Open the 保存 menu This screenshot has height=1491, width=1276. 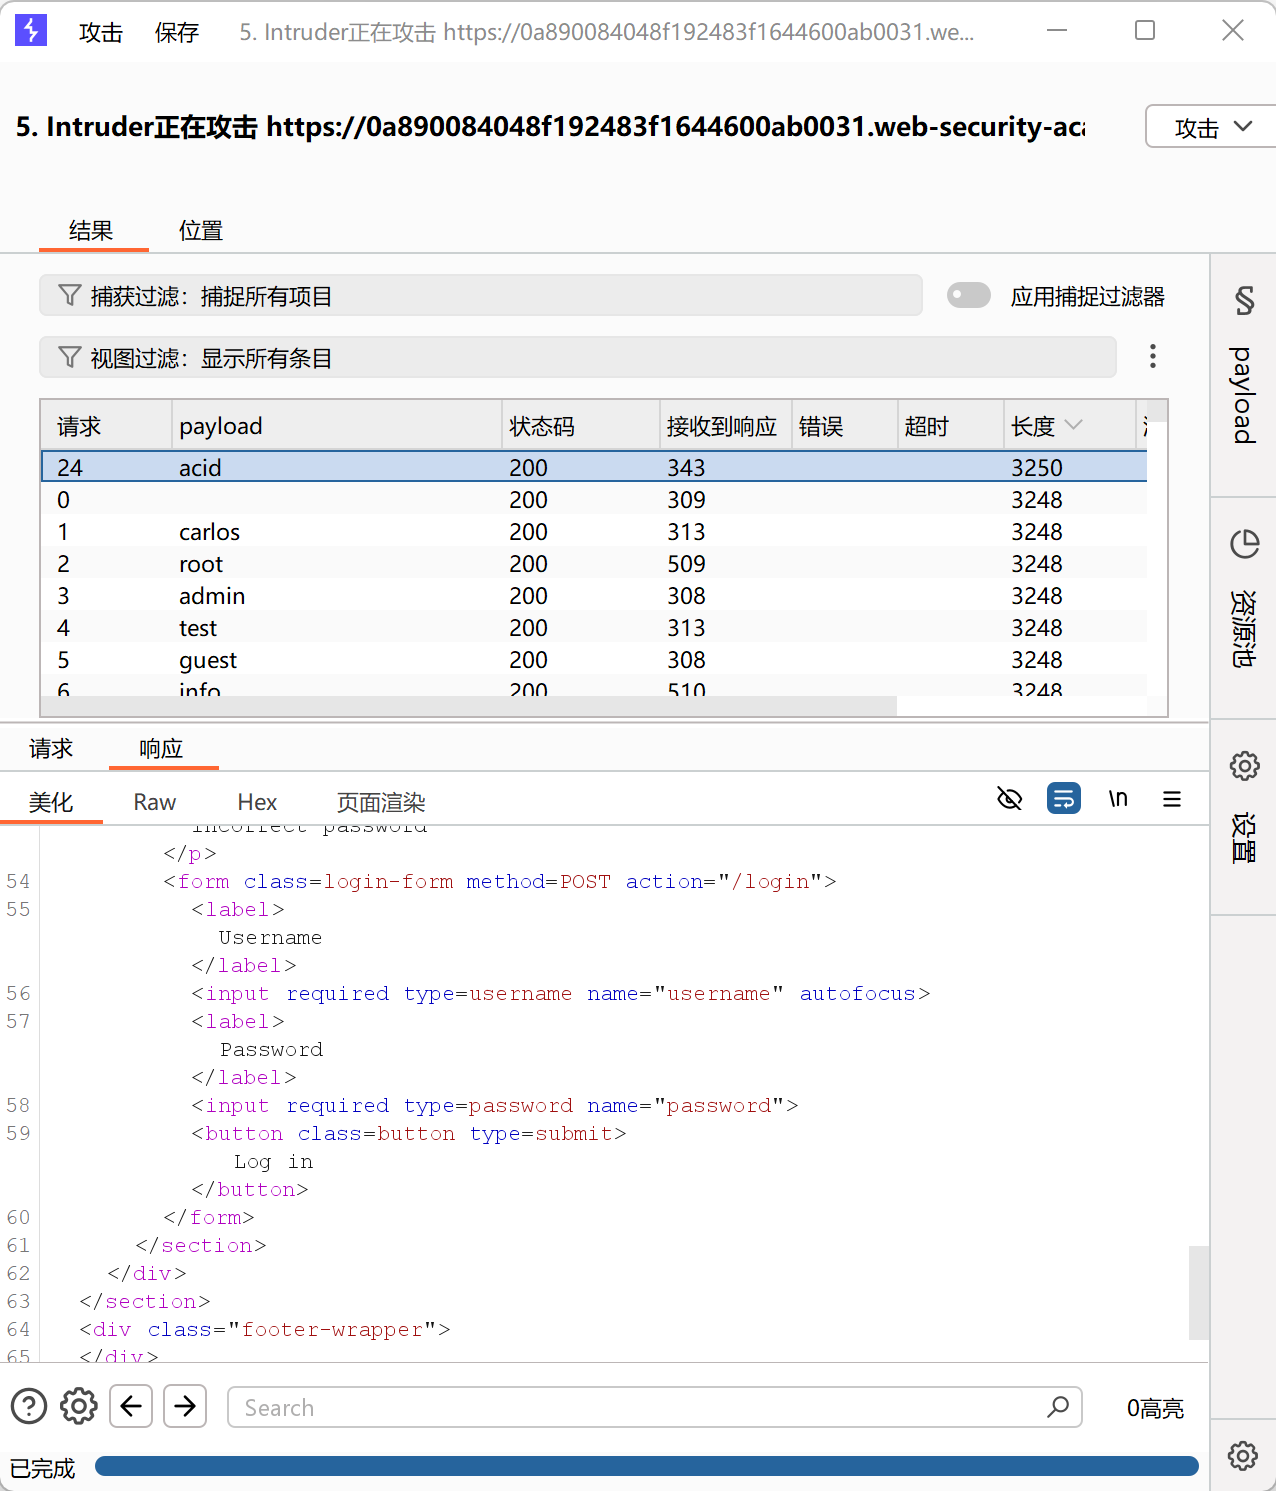click(177, 32)
